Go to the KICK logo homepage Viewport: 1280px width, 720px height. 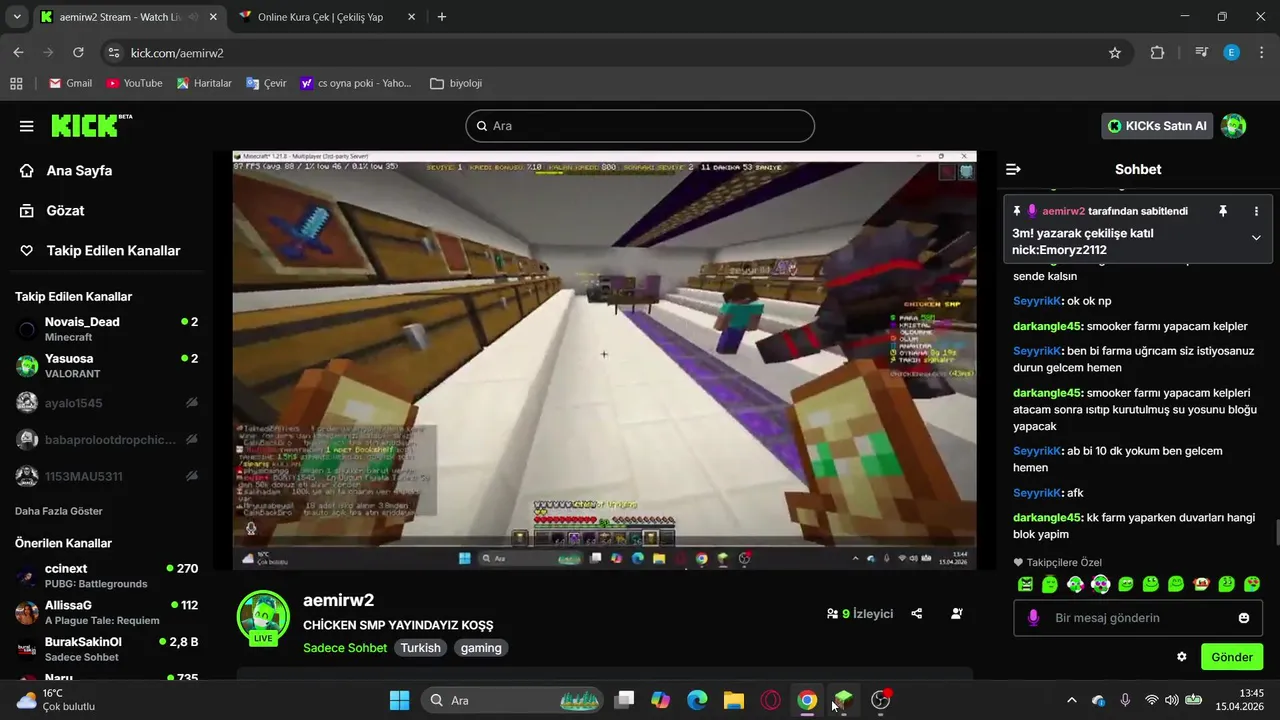90,125
